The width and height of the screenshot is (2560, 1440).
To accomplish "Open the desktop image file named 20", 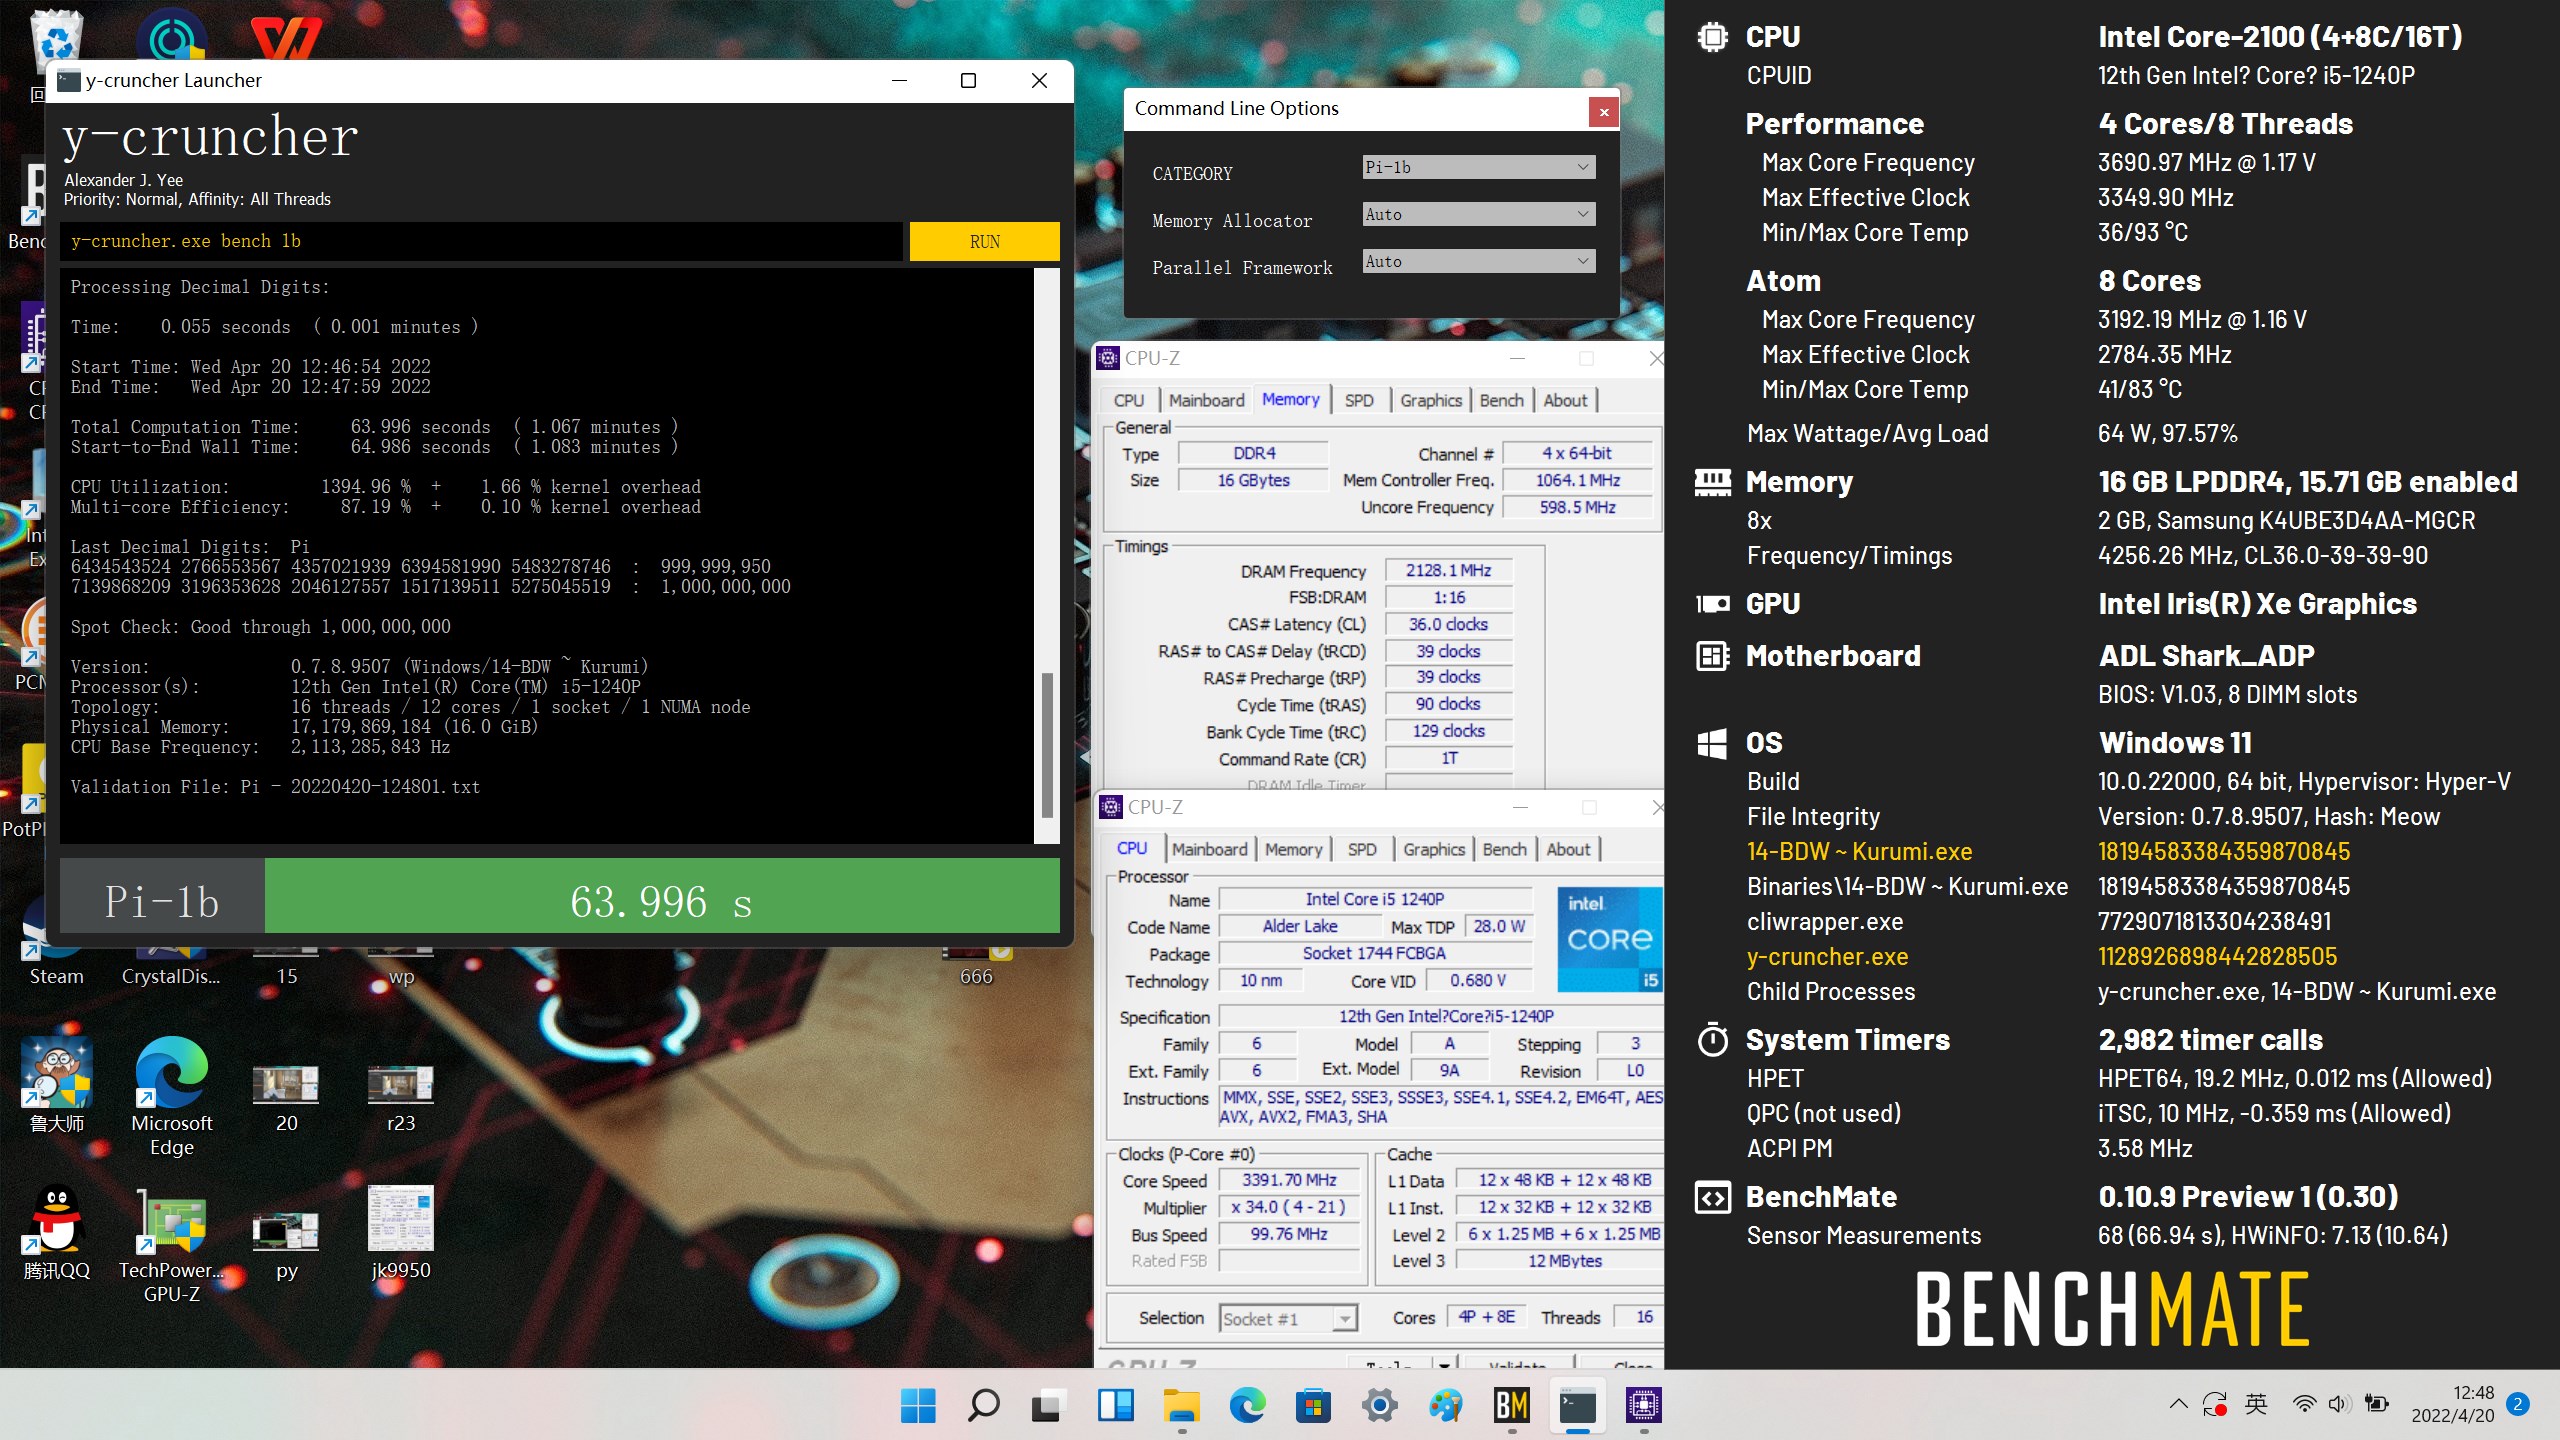I will (286, 1098).
